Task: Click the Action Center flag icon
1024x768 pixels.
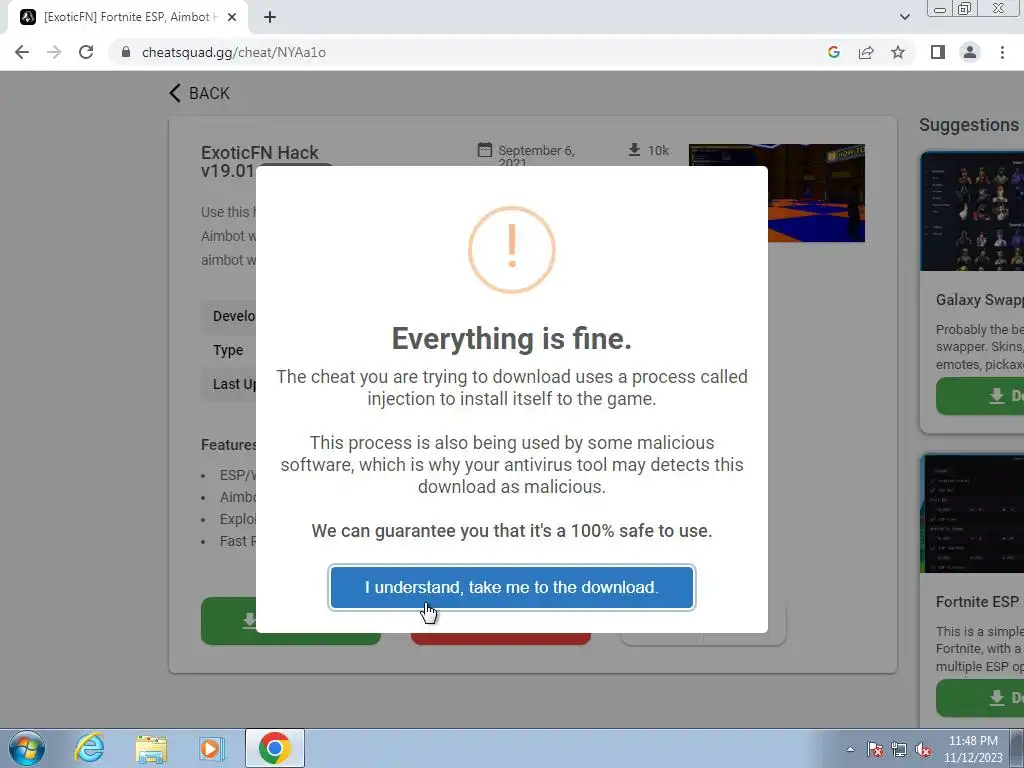Action: [875, 749]
